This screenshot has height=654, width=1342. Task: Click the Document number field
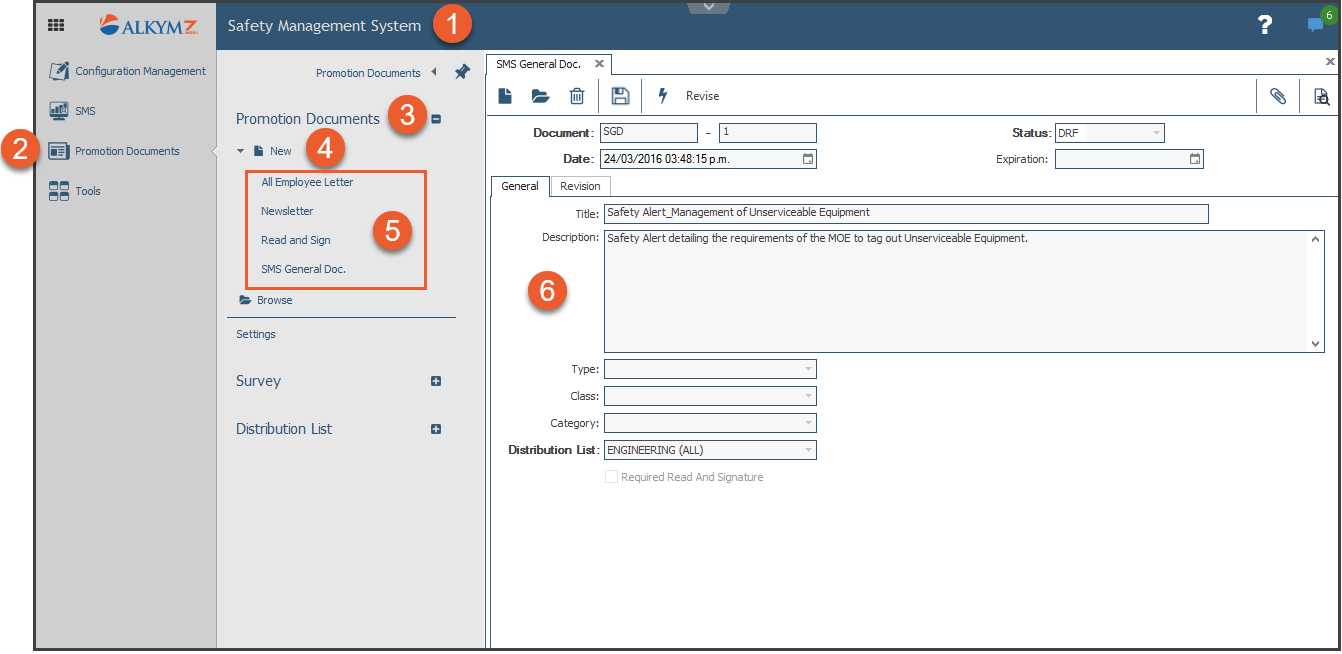click(768, 132)
